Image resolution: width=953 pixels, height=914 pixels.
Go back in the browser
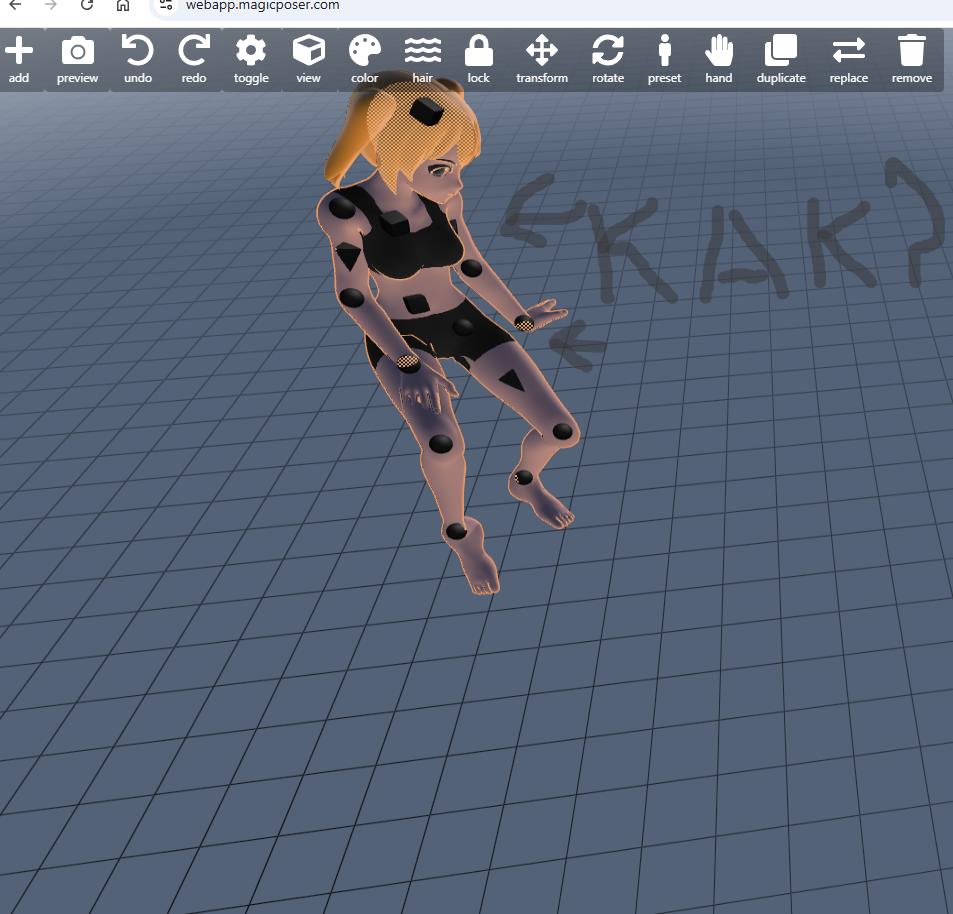pyautogui.click(x=16, y=5)
